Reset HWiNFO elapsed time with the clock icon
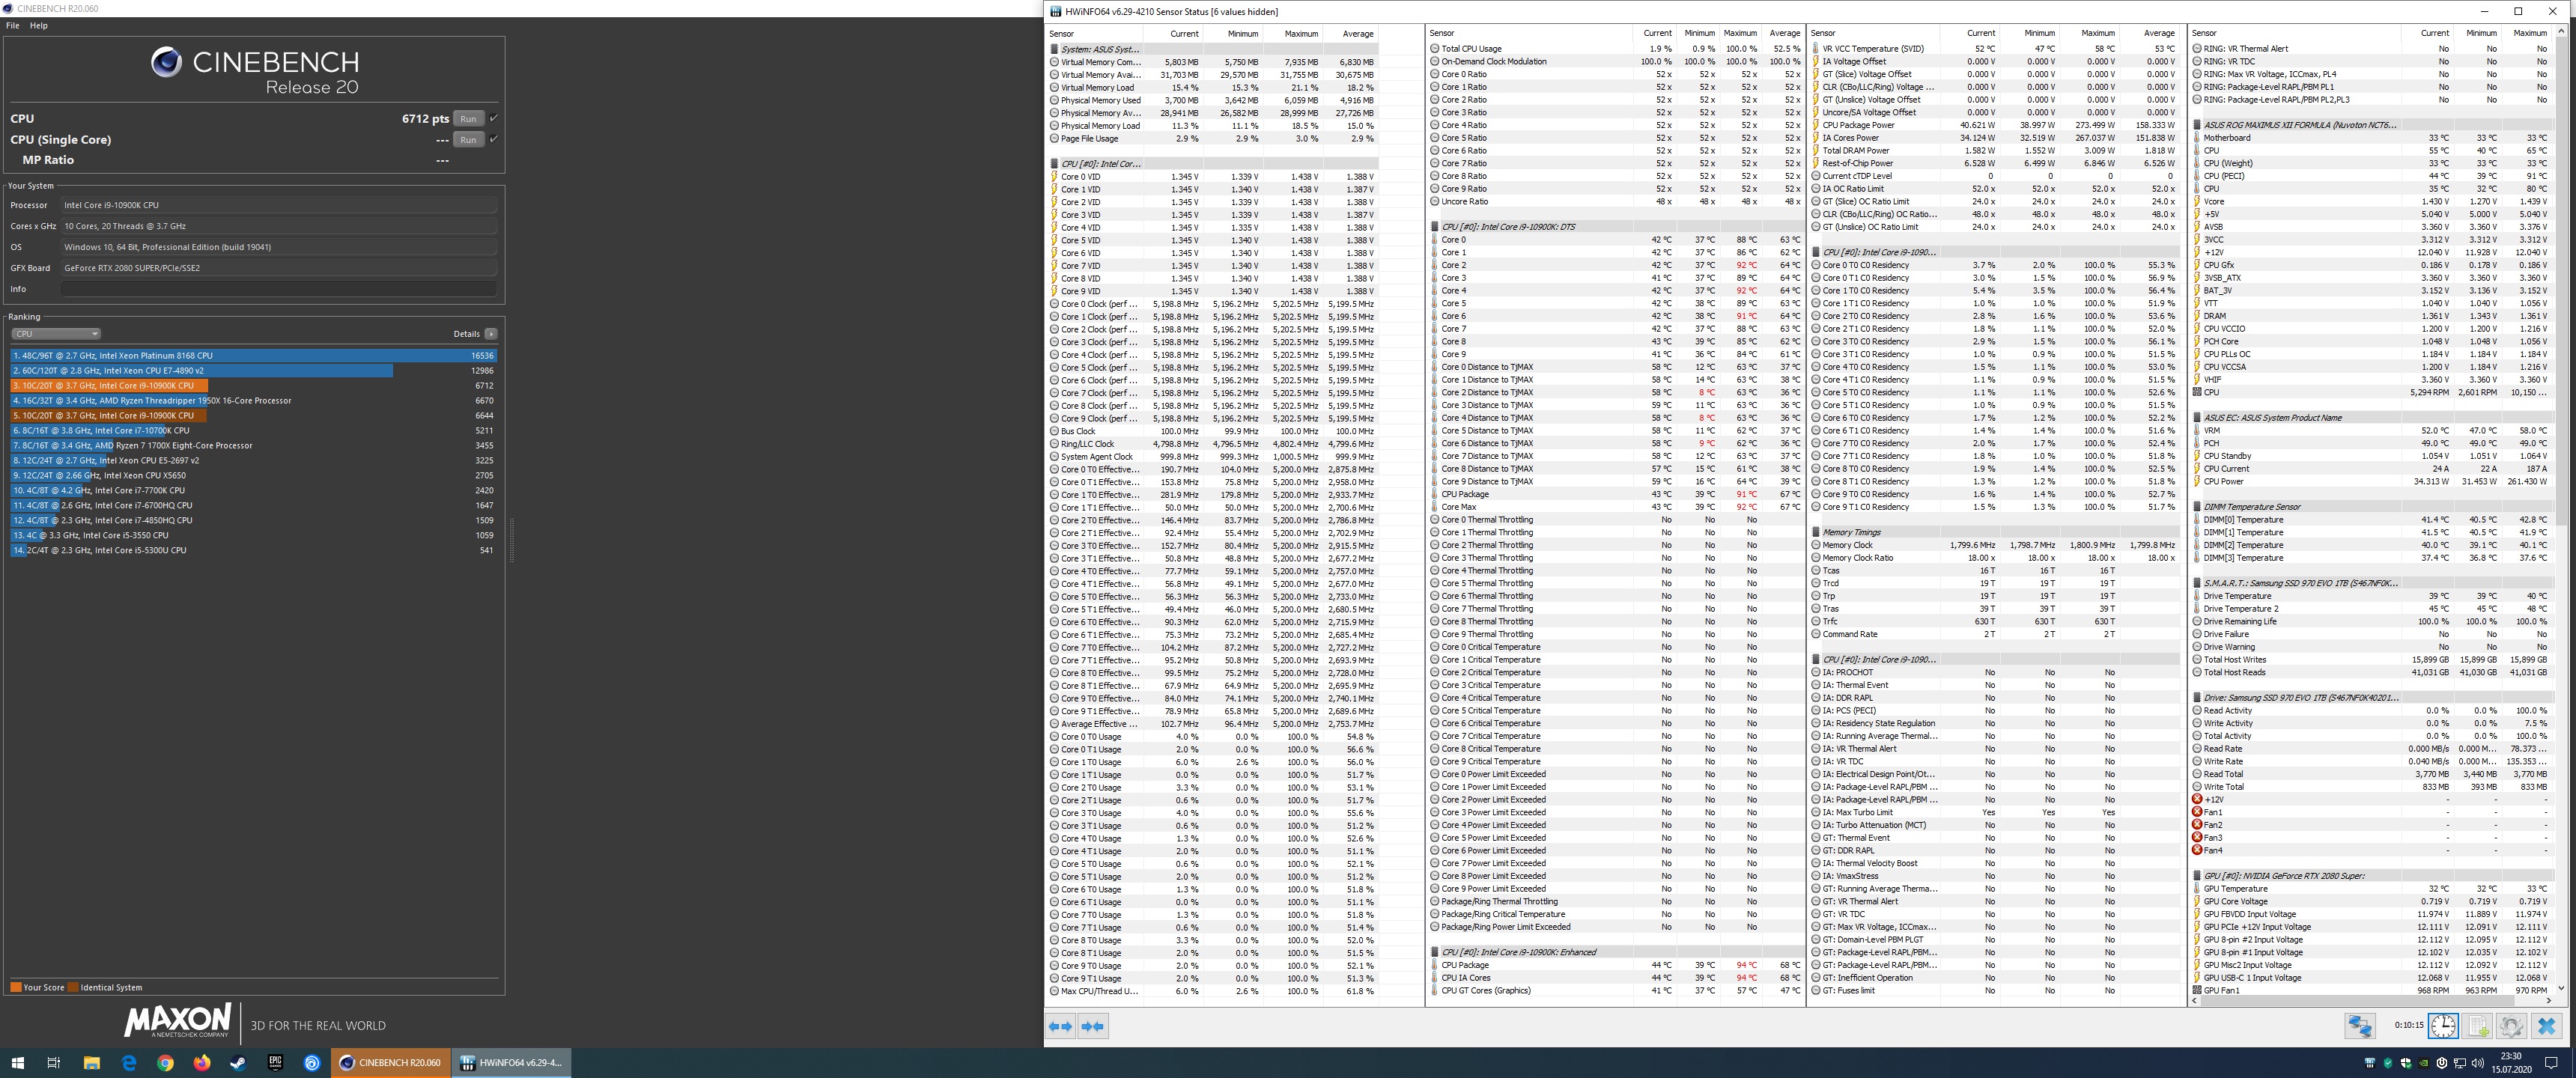Screen dimensions: 2576x1078 pos(2443,1026)
